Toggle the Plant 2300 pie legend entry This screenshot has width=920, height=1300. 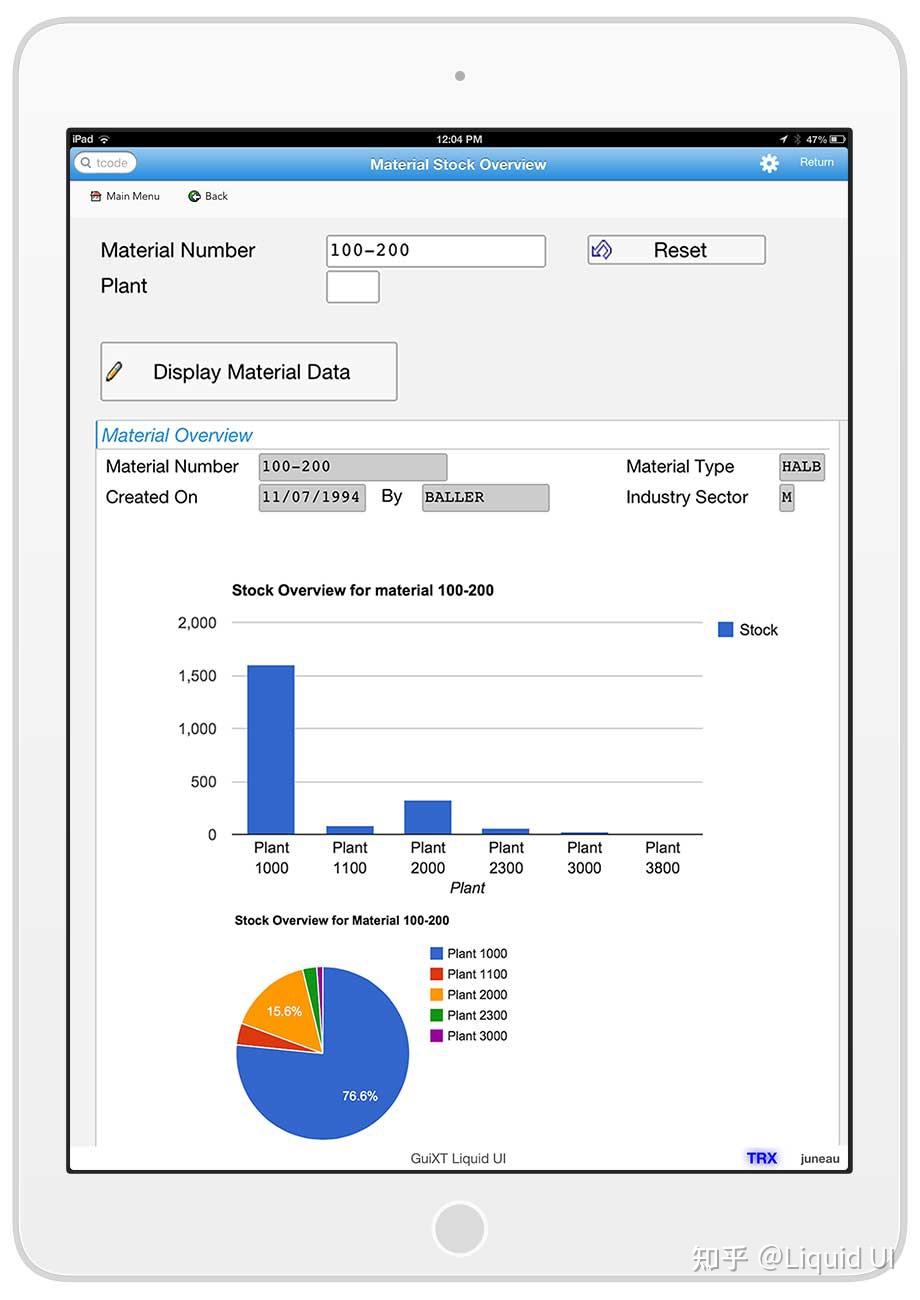pyautogui.click(x=469, y=1015)
